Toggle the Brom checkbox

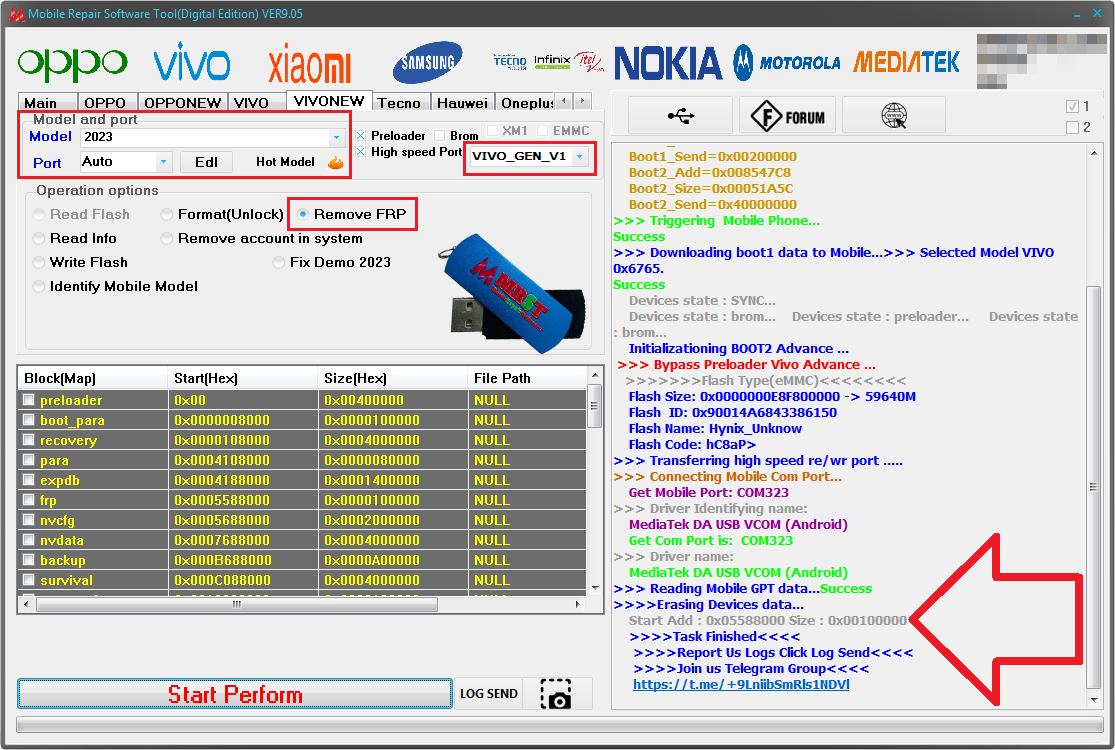(439, 136)
